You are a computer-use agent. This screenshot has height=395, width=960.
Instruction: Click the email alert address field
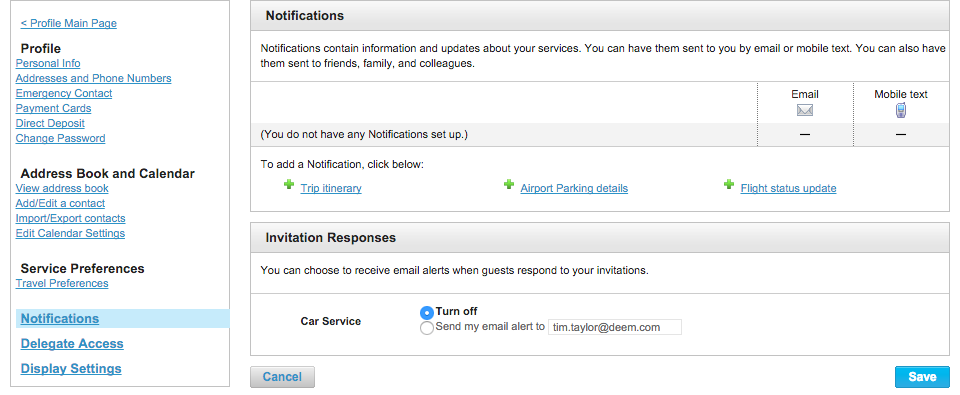pyautogui.click(x=615, y=327)
